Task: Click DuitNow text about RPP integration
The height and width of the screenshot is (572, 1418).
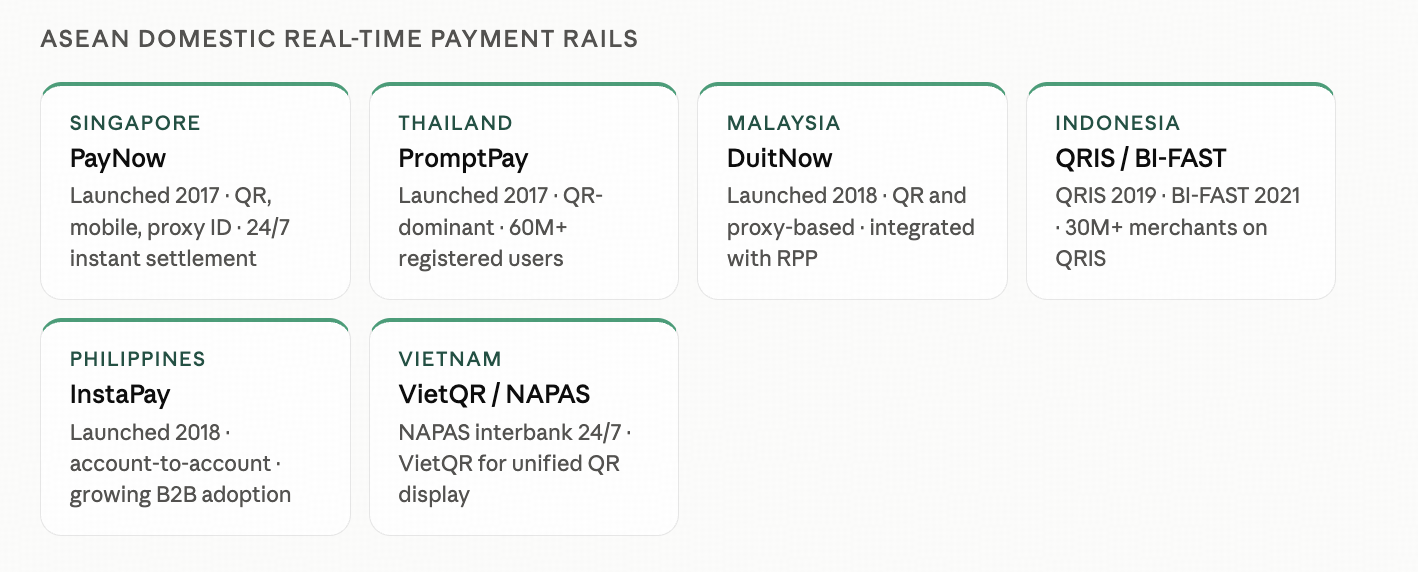Action: 850,243
